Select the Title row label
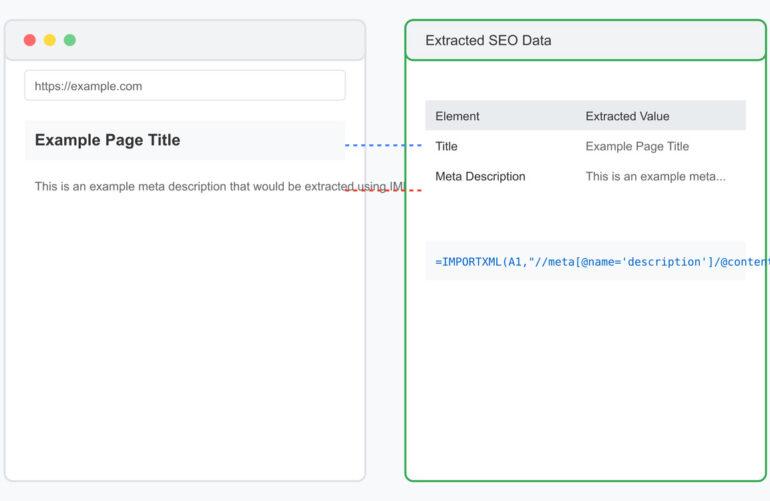This screenshot has height=501, width=770. [x=446, y=146]
